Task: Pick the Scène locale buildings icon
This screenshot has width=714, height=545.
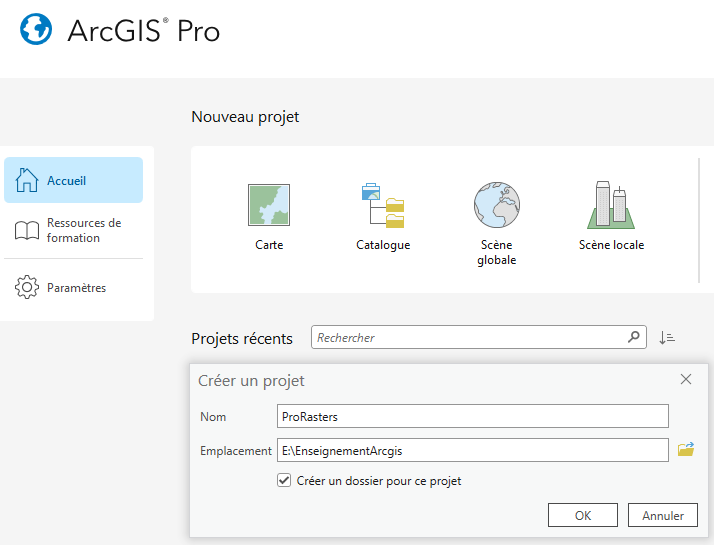Action: pyautogui.click(x=611, y=204)
